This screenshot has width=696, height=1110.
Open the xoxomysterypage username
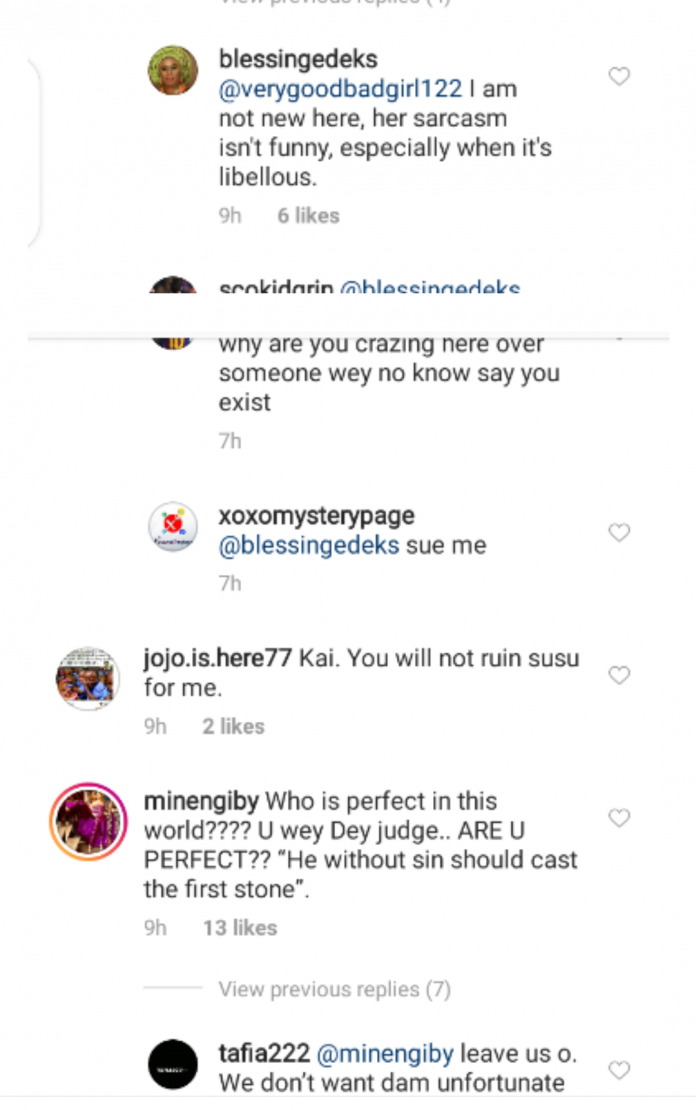tap(316, 517)
